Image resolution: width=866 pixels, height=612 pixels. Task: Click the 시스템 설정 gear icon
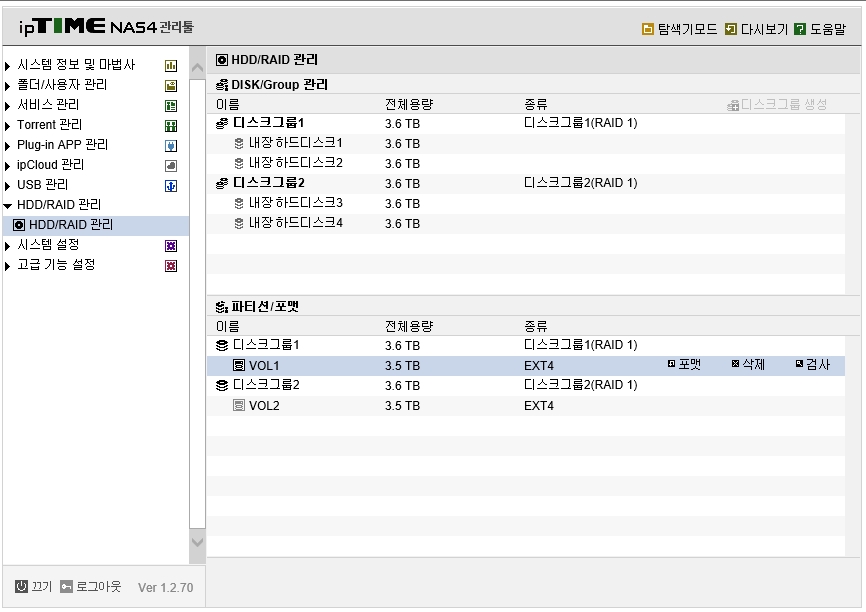pyautogui.click(x=171, y=246)
